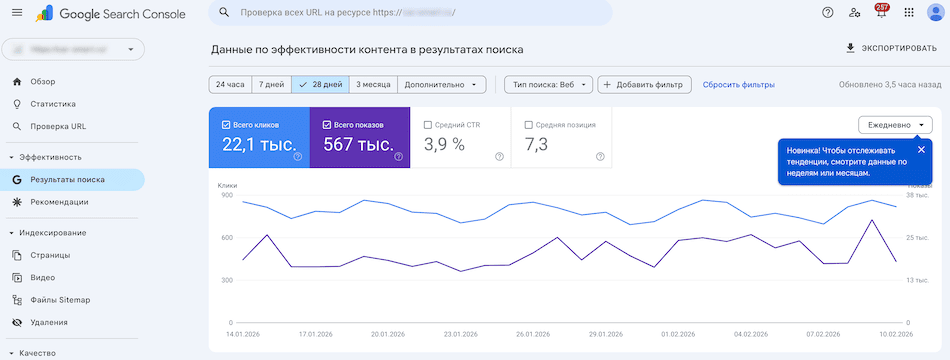The width and height of the screenshot is (950, 360).
Task: Uncheck the Всего кликов checkbox
Action: (226, 125)
